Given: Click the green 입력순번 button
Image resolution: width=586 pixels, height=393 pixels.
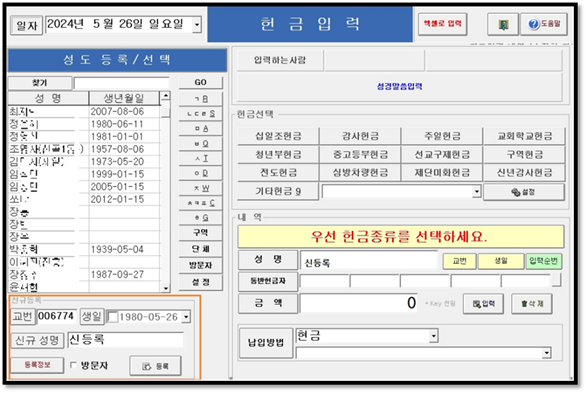Looking at the screenshot, I should pyautogui.click(x=544, y=261).
